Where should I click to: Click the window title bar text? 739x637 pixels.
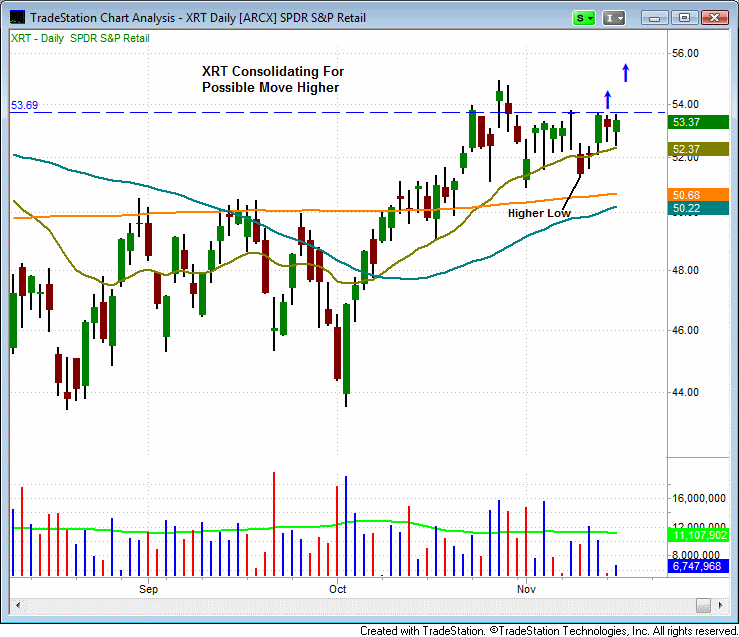198,18
